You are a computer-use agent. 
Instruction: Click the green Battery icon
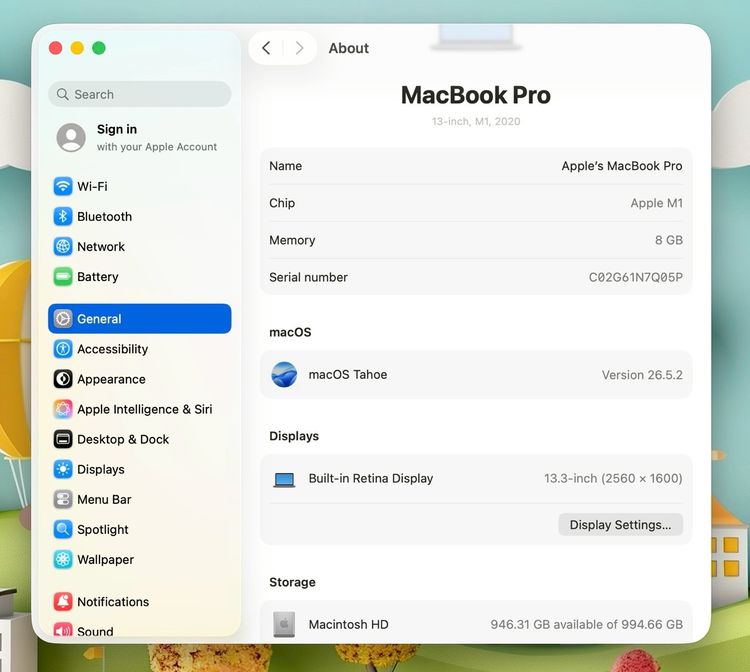click(x=63, y=276)
